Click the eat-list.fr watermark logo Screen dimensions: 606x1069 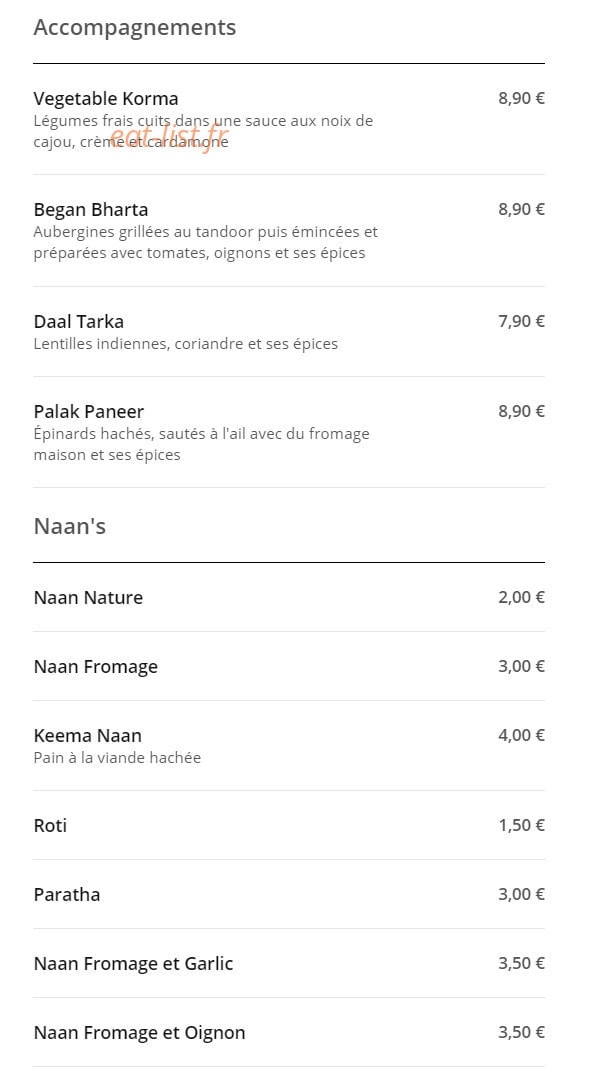point(168,138)
